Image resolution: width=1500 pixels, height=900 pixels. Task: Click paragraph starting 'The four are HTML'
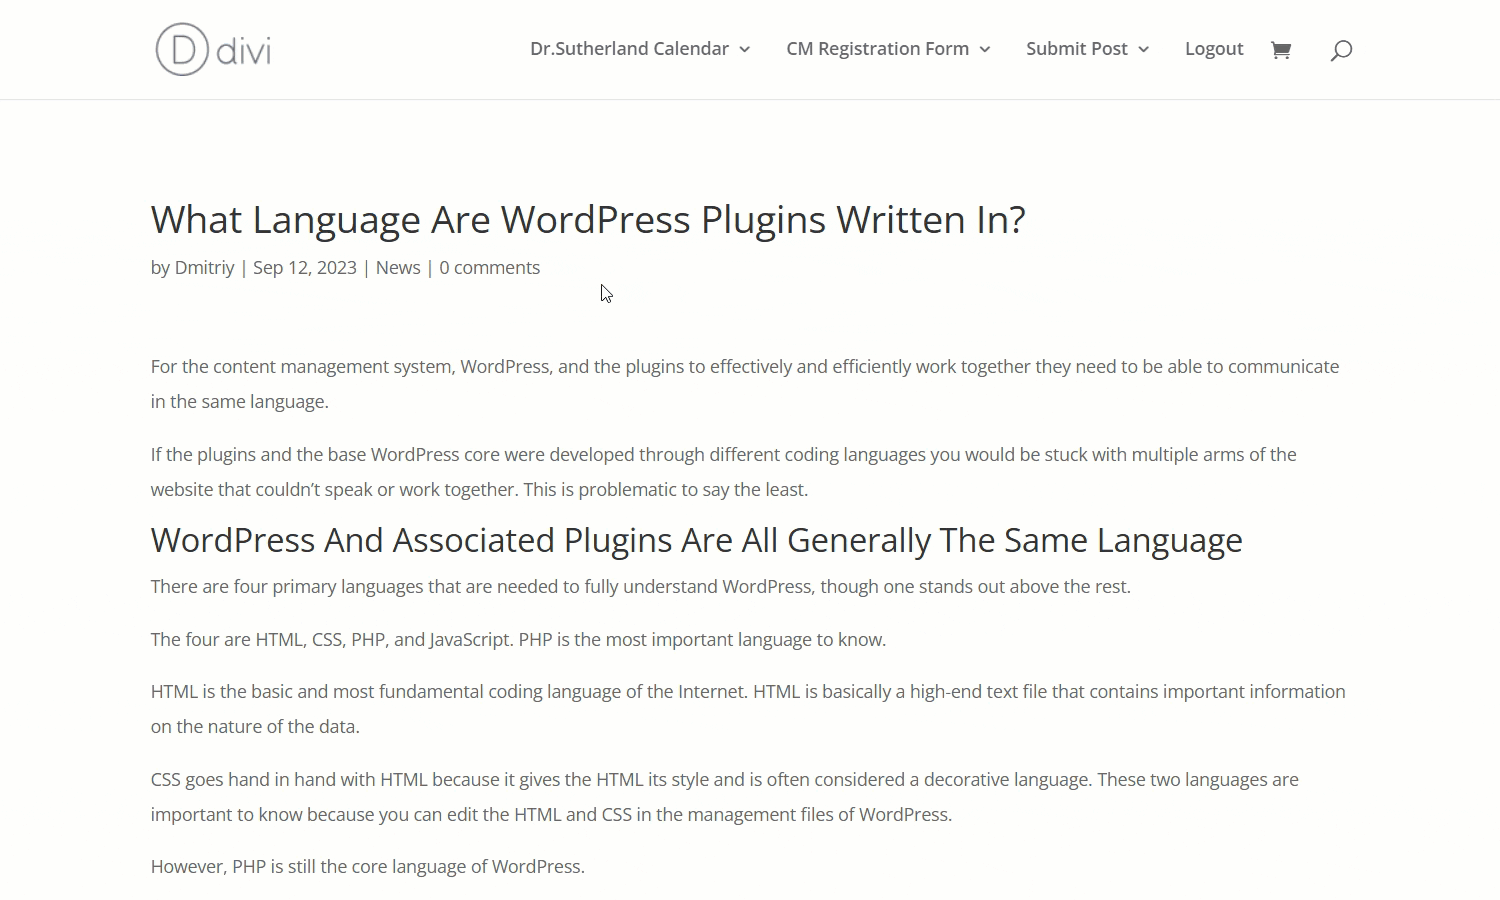pyautogui.click(x=518, y=640)
